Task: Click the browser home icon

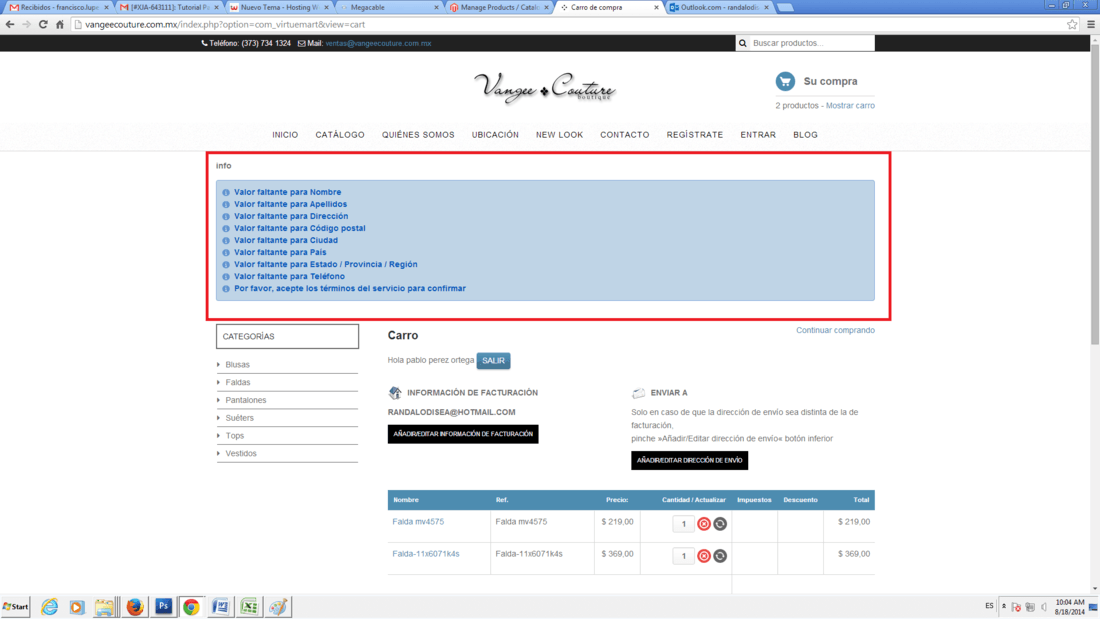Action: click(60, 25)
